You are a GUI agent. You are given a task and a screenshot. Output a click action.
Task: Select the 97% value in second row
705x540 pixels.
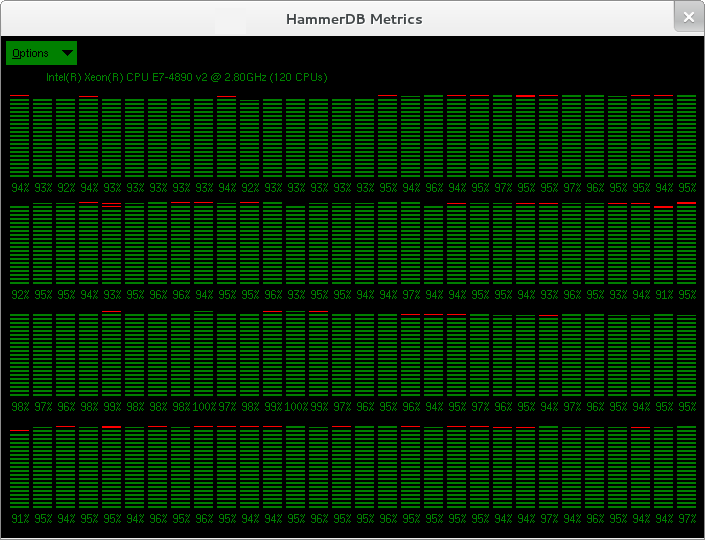[x=411, y=295]
